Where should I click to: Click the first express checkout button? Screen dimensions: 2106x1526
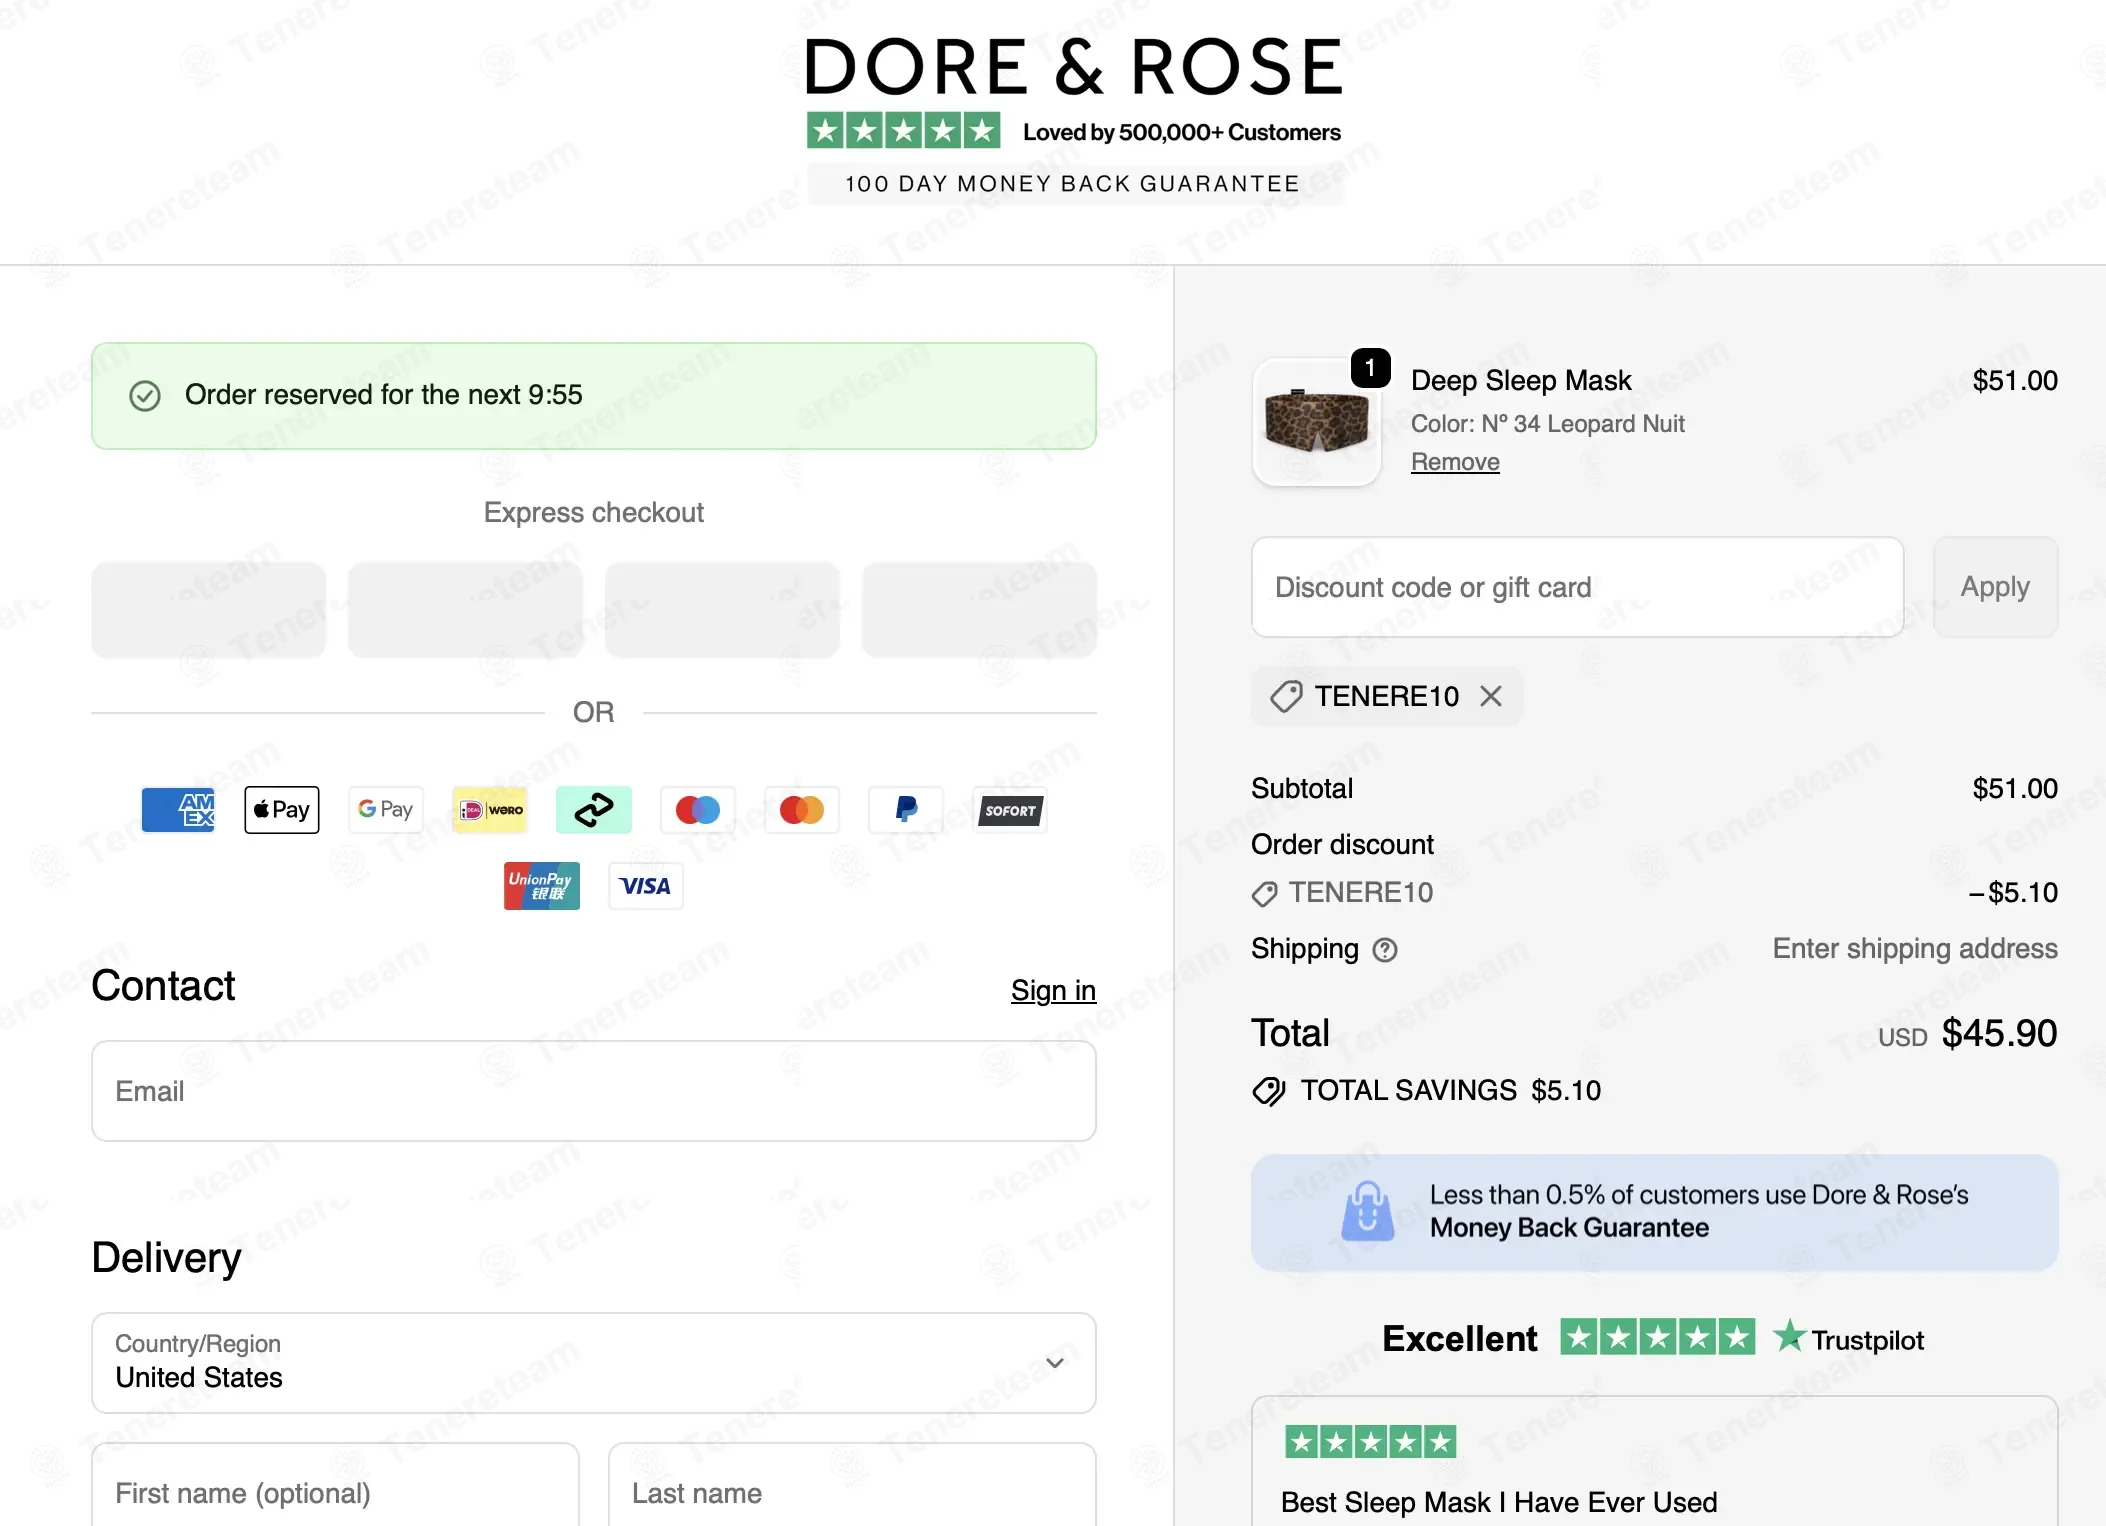coord(209,610)
